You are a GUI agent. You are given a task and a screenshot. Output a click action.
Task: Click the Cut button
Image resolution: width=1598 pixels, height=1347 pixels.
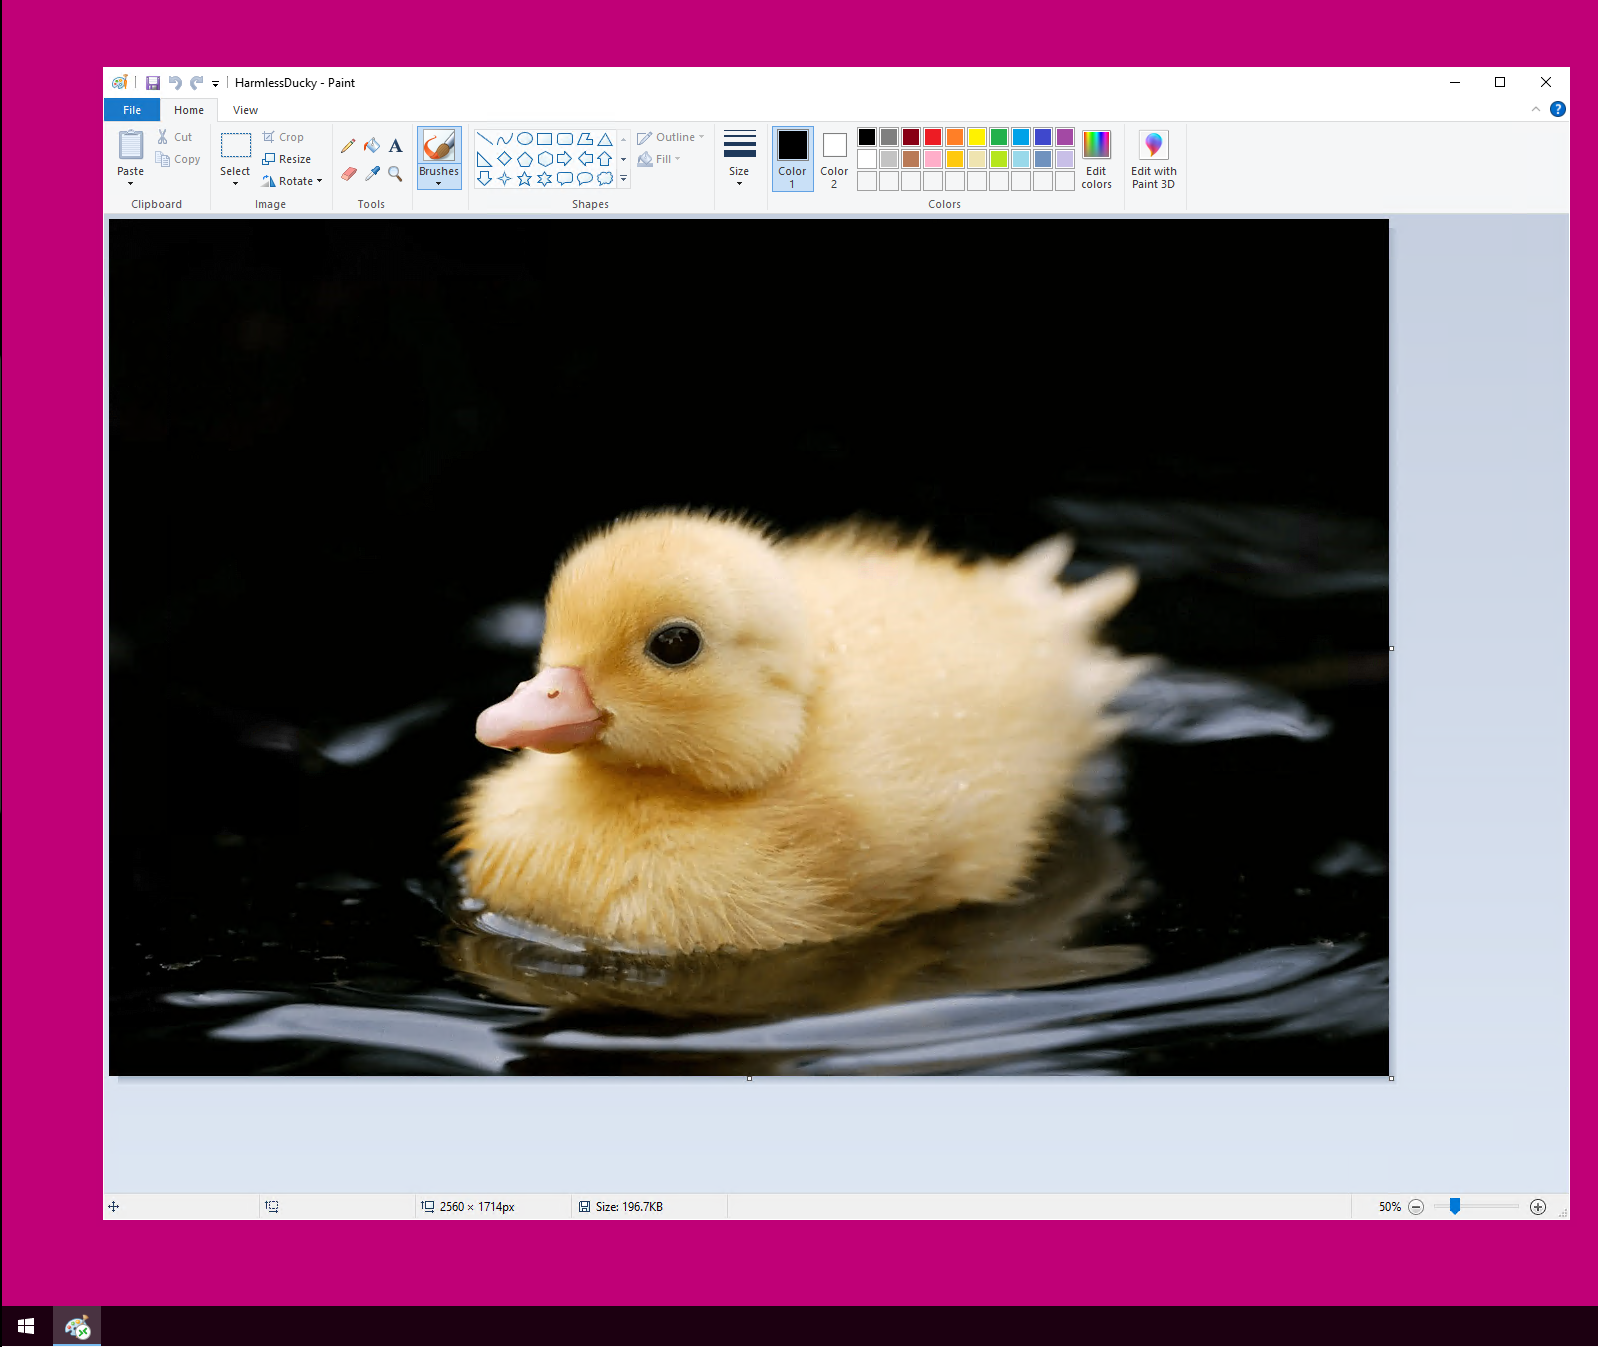pyautogui.click(x=174, y=137)
